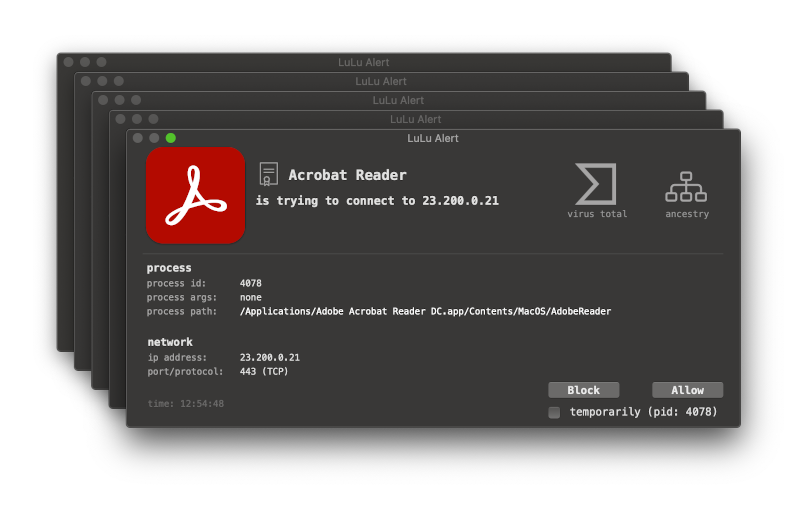Viewport: 800px width, 510px height.
Task: Block the Acrobat Reader connection
Action: (584, 390)
